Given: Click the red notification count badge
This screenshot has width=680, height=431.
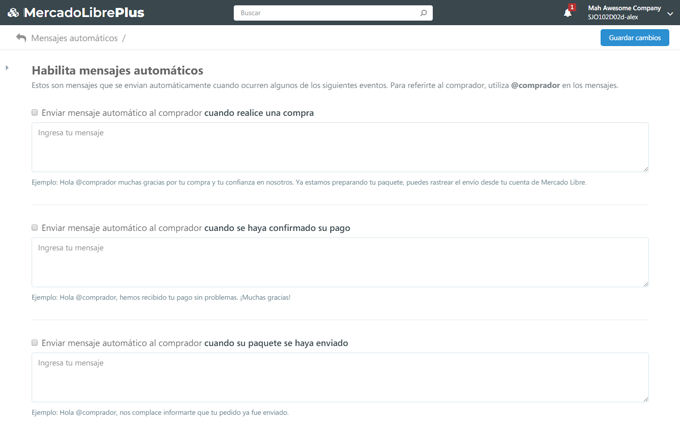Looking at the screenshot, I should point(572,7).
